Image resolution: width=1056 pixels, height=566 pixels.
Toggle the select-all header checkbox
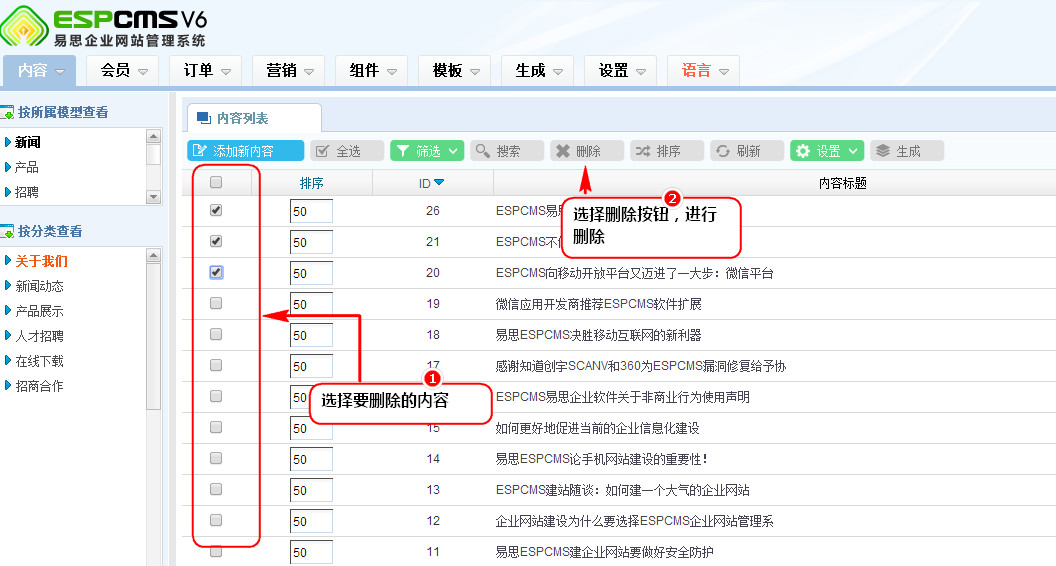point(216,182)
